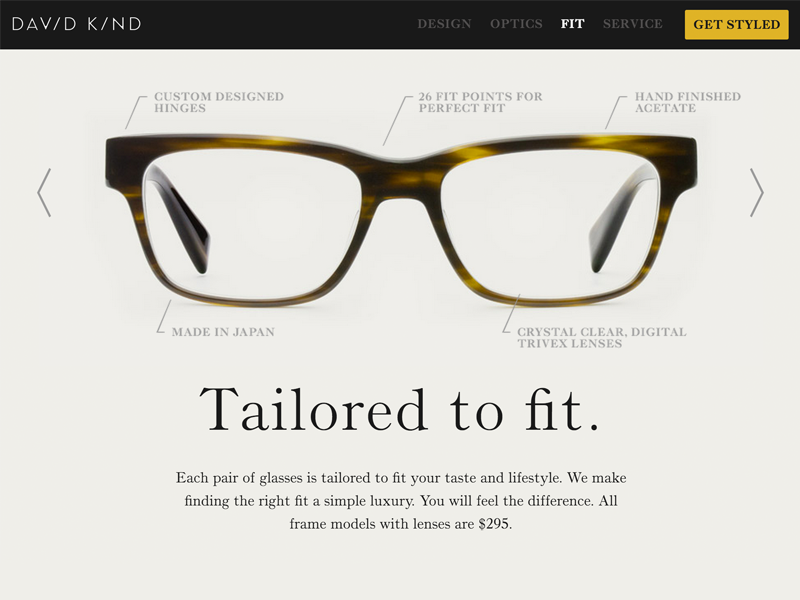Image resolution: width=800 pixels, height=600 pixels.
Task: Click the Get Styled button
Action: coord(736,24)
